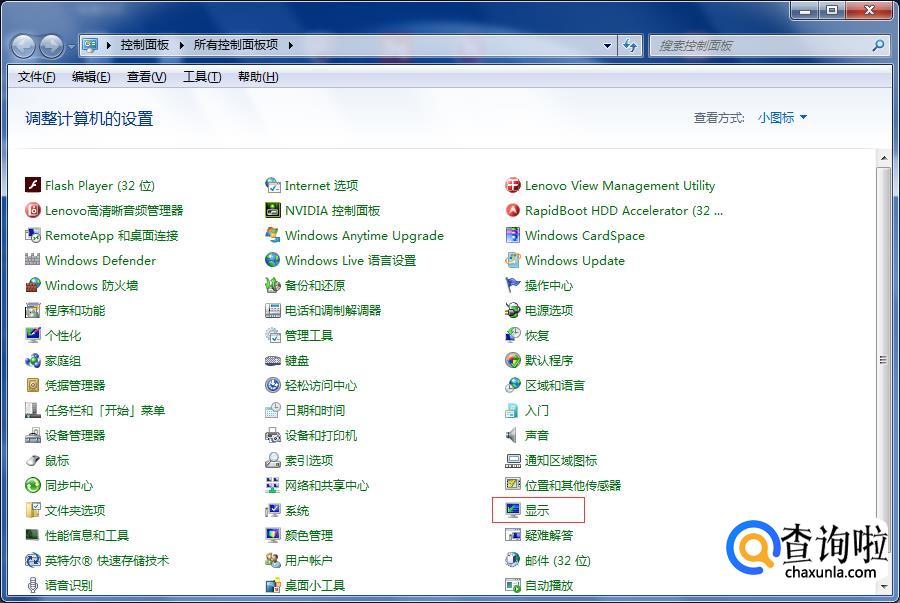Image resolution: width=900 pixels, height=603 pixels.
Task: Open the Windows 防火墙 icon
Action: (x=33, y=285)
